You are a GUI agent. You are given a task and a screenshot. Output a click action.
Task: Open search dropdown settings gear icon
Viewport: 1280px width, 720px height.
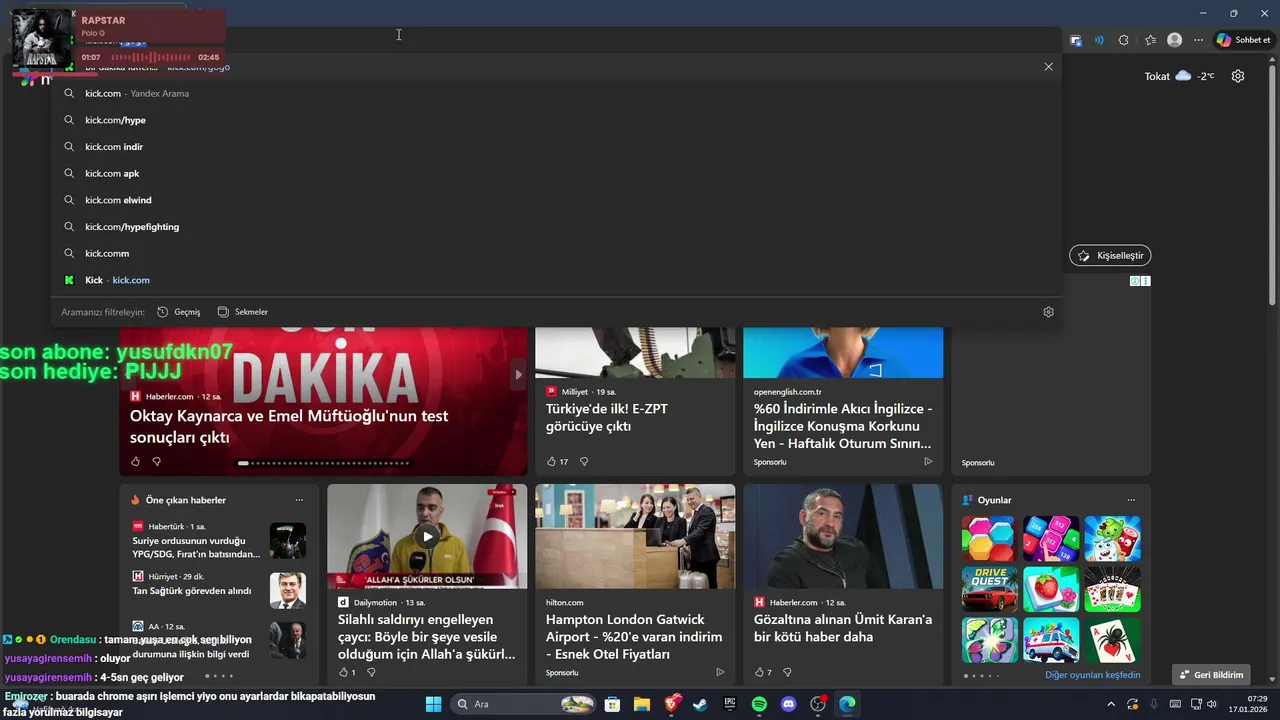1048,312
